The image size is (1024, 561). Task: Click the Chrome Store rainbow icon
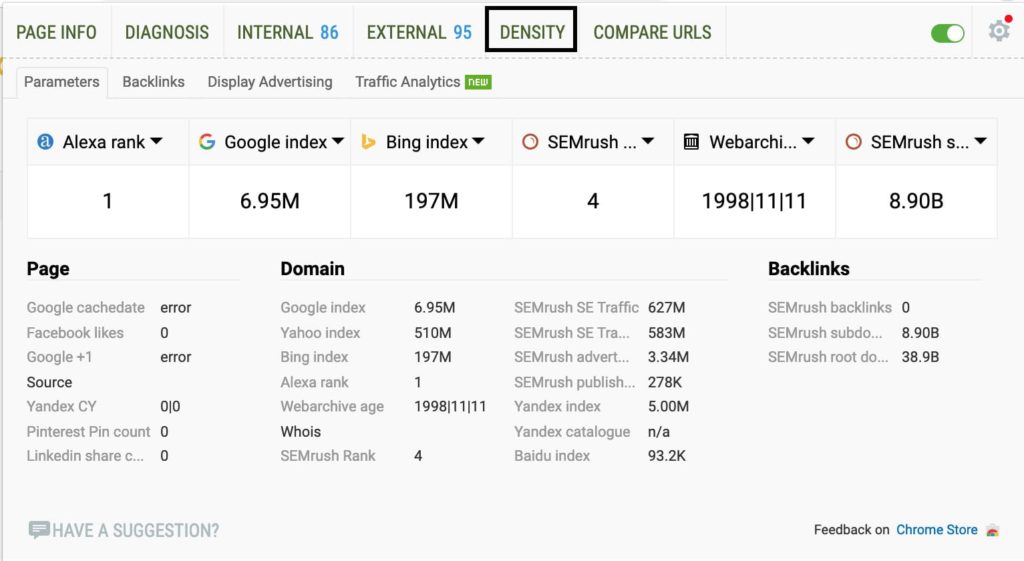pos(993,530)
